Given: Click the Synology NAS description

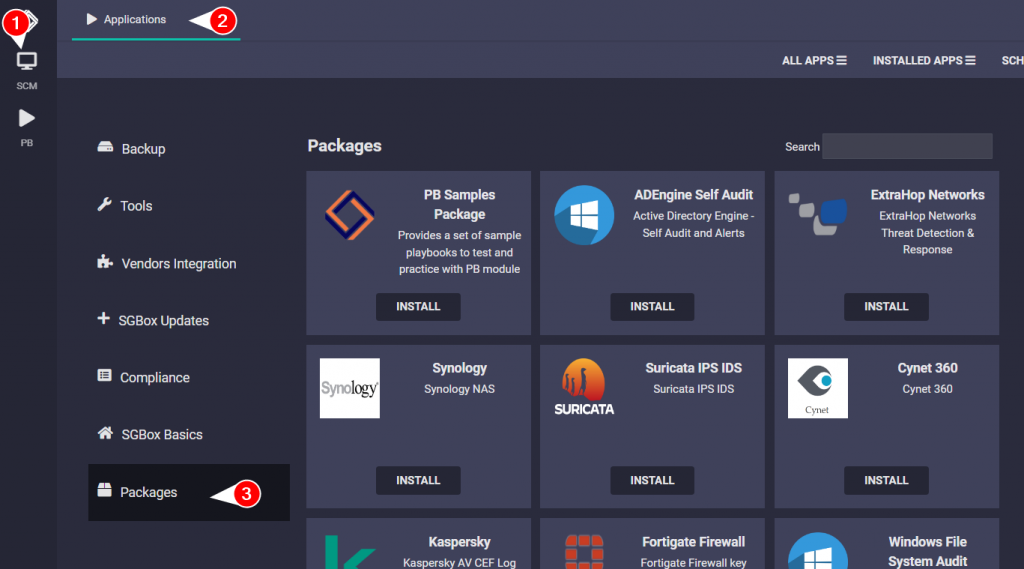Looking at the screenshot, I should click(x=459, y=389).
